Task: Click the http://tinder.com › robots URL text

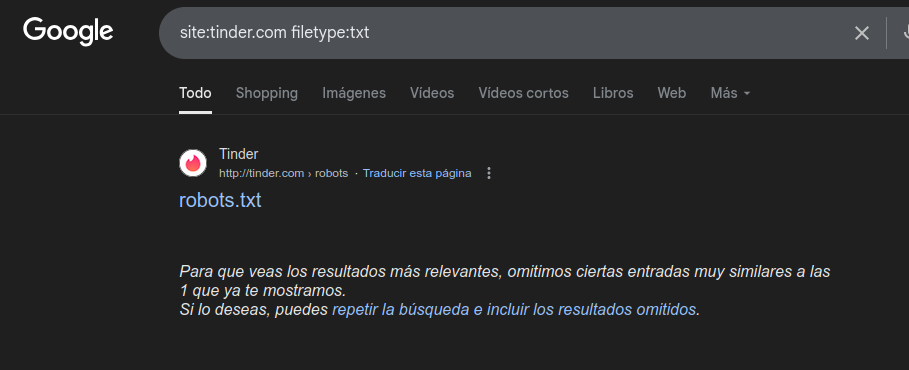Action: point(283,173)
